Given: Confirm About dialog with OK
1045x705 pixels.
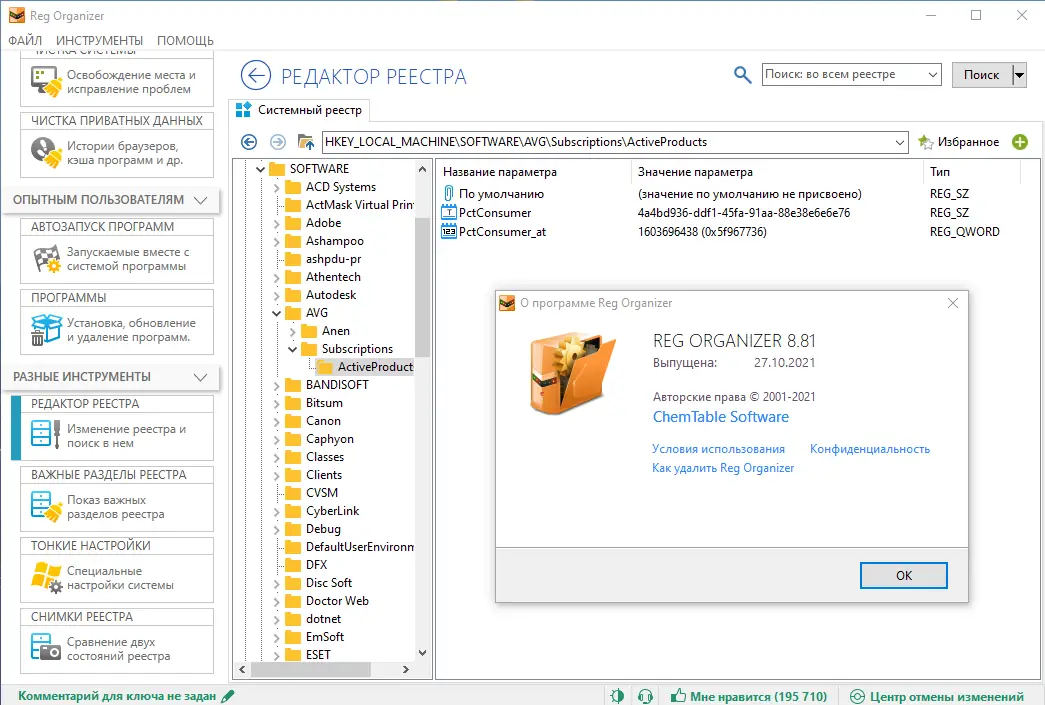Looking at the screenshot, I should click(x=903, y=575).
